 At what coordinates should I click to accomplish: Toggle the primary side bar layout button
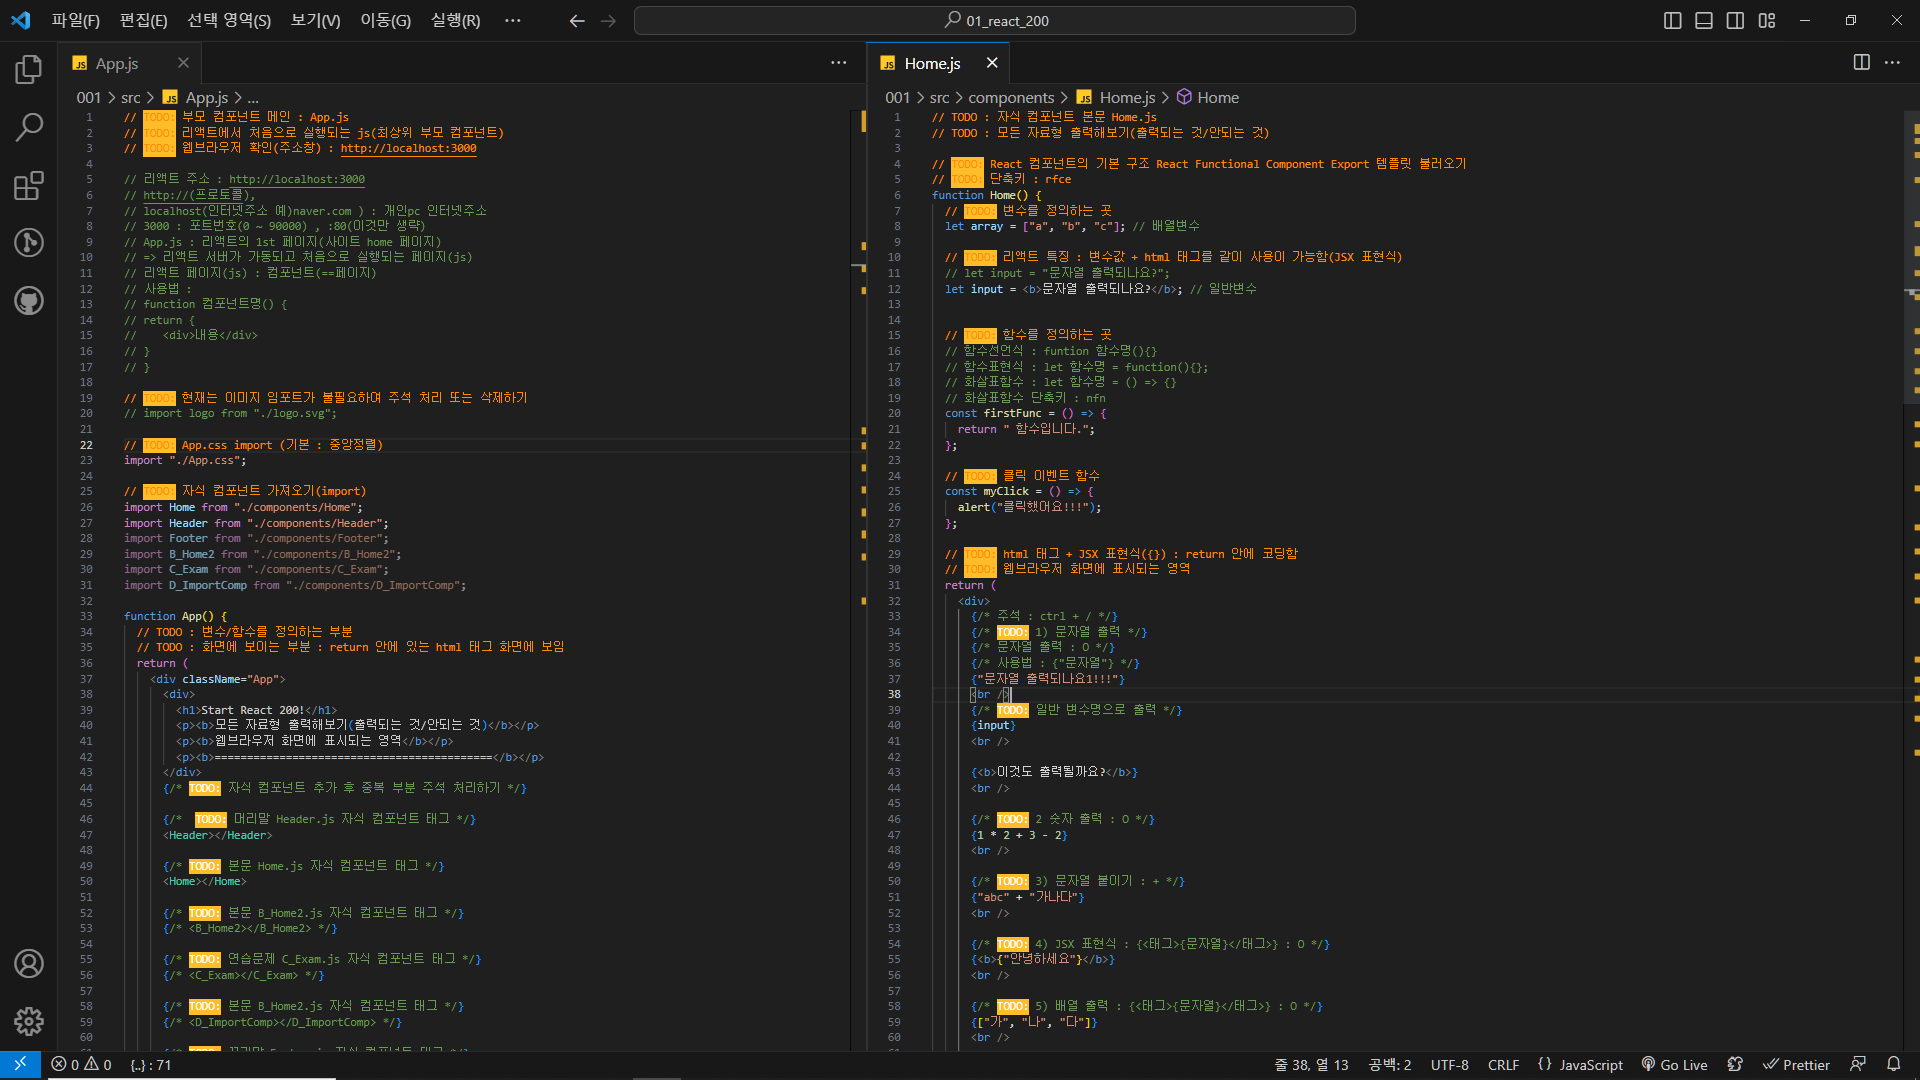(x=1672, y=21)
